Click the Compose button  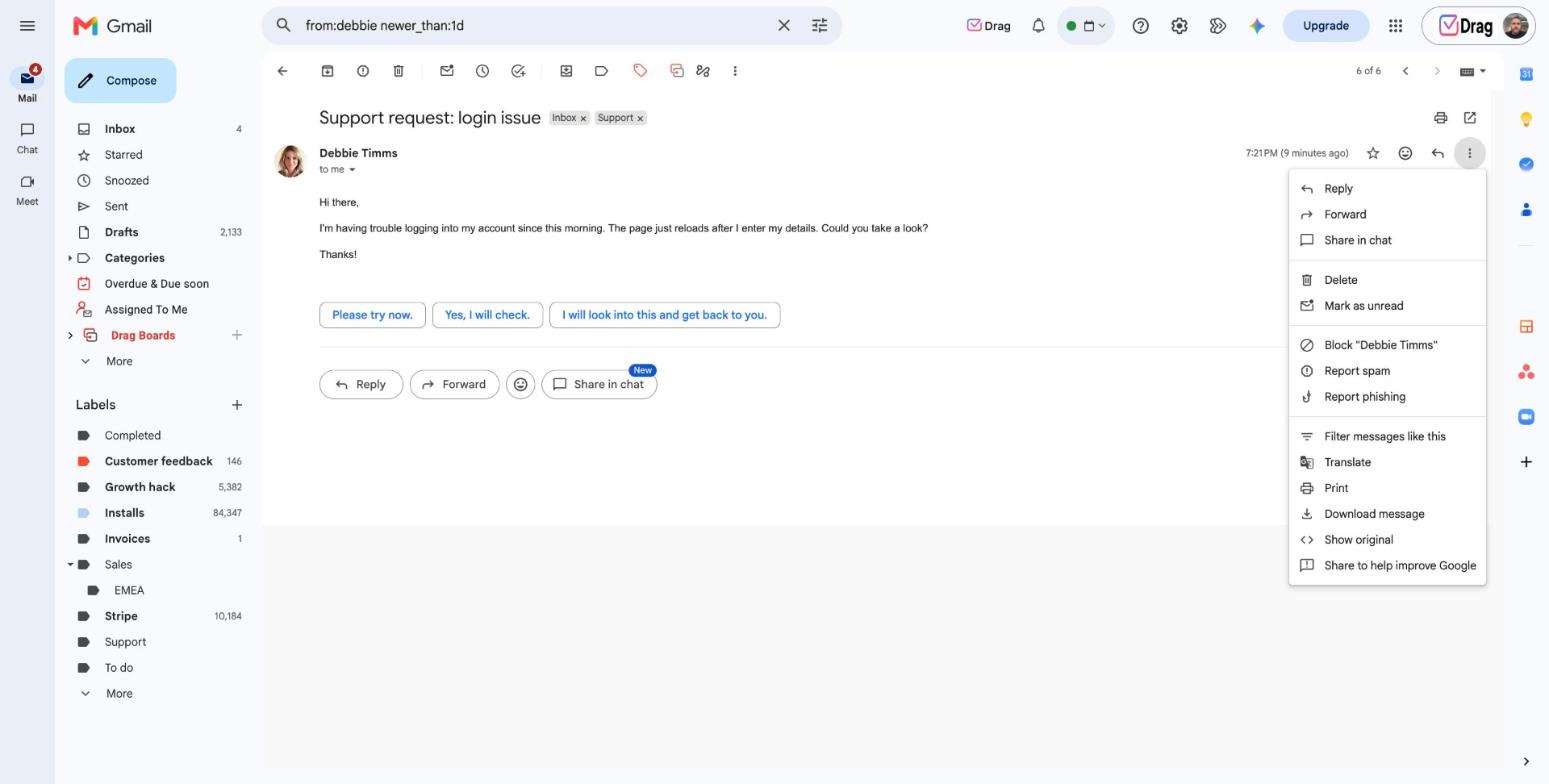click(x=120, y=81)
